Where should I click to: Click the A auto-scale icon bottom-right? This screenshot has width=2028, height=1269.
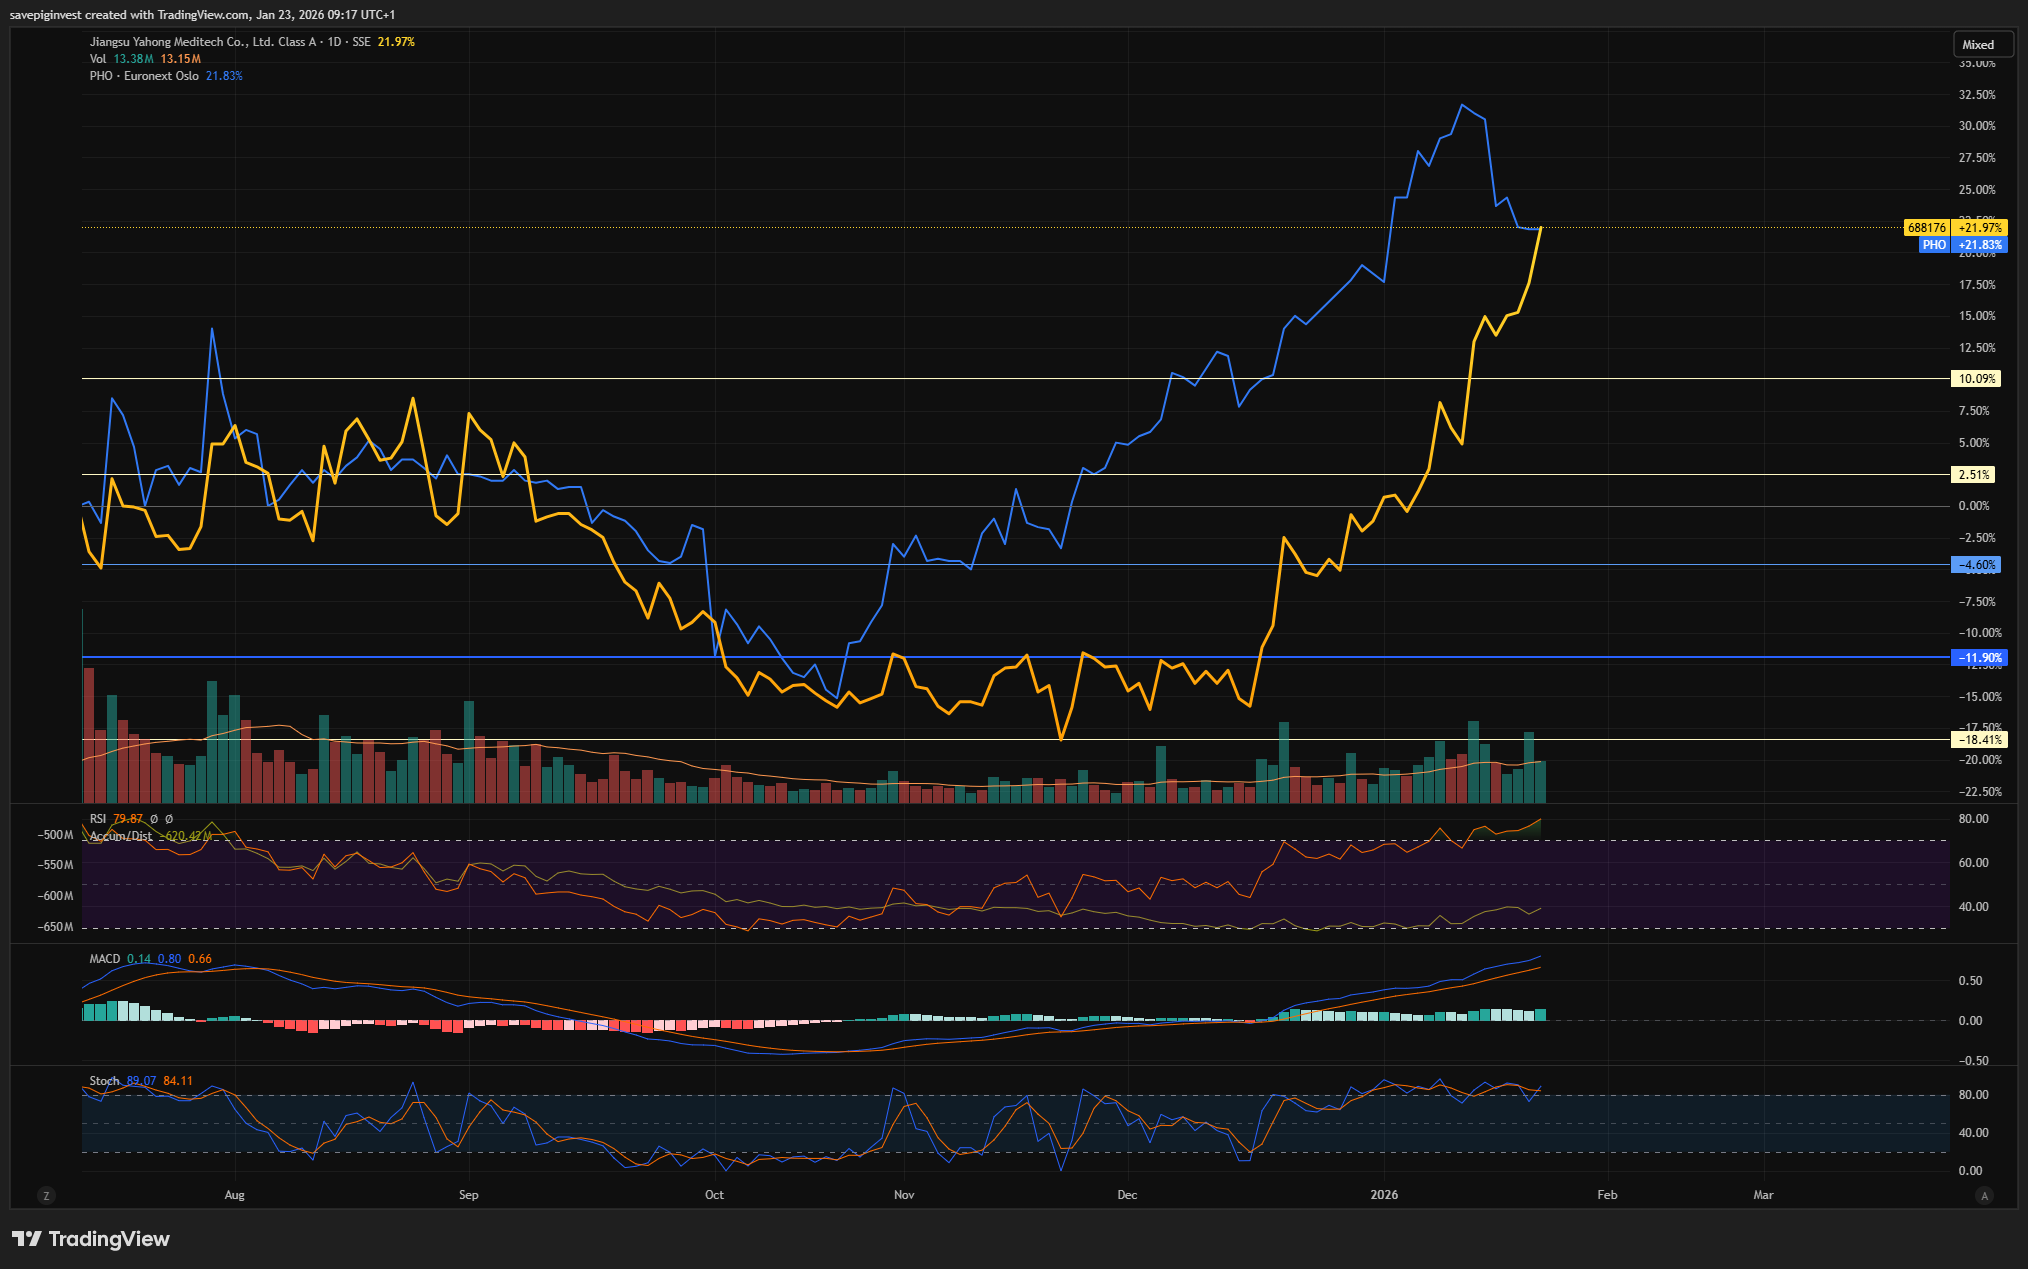(1984, 1195)
